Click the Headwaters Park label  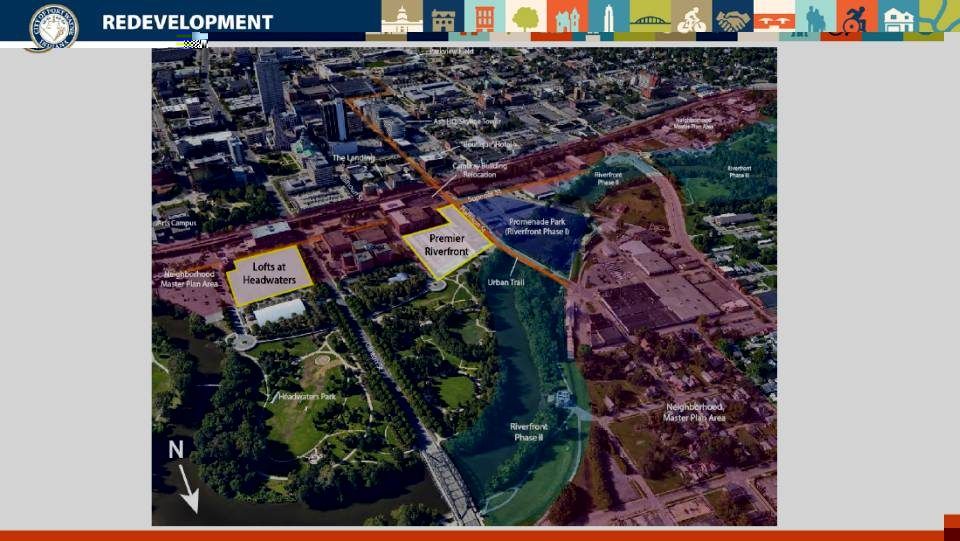click(x=308, y=397)
